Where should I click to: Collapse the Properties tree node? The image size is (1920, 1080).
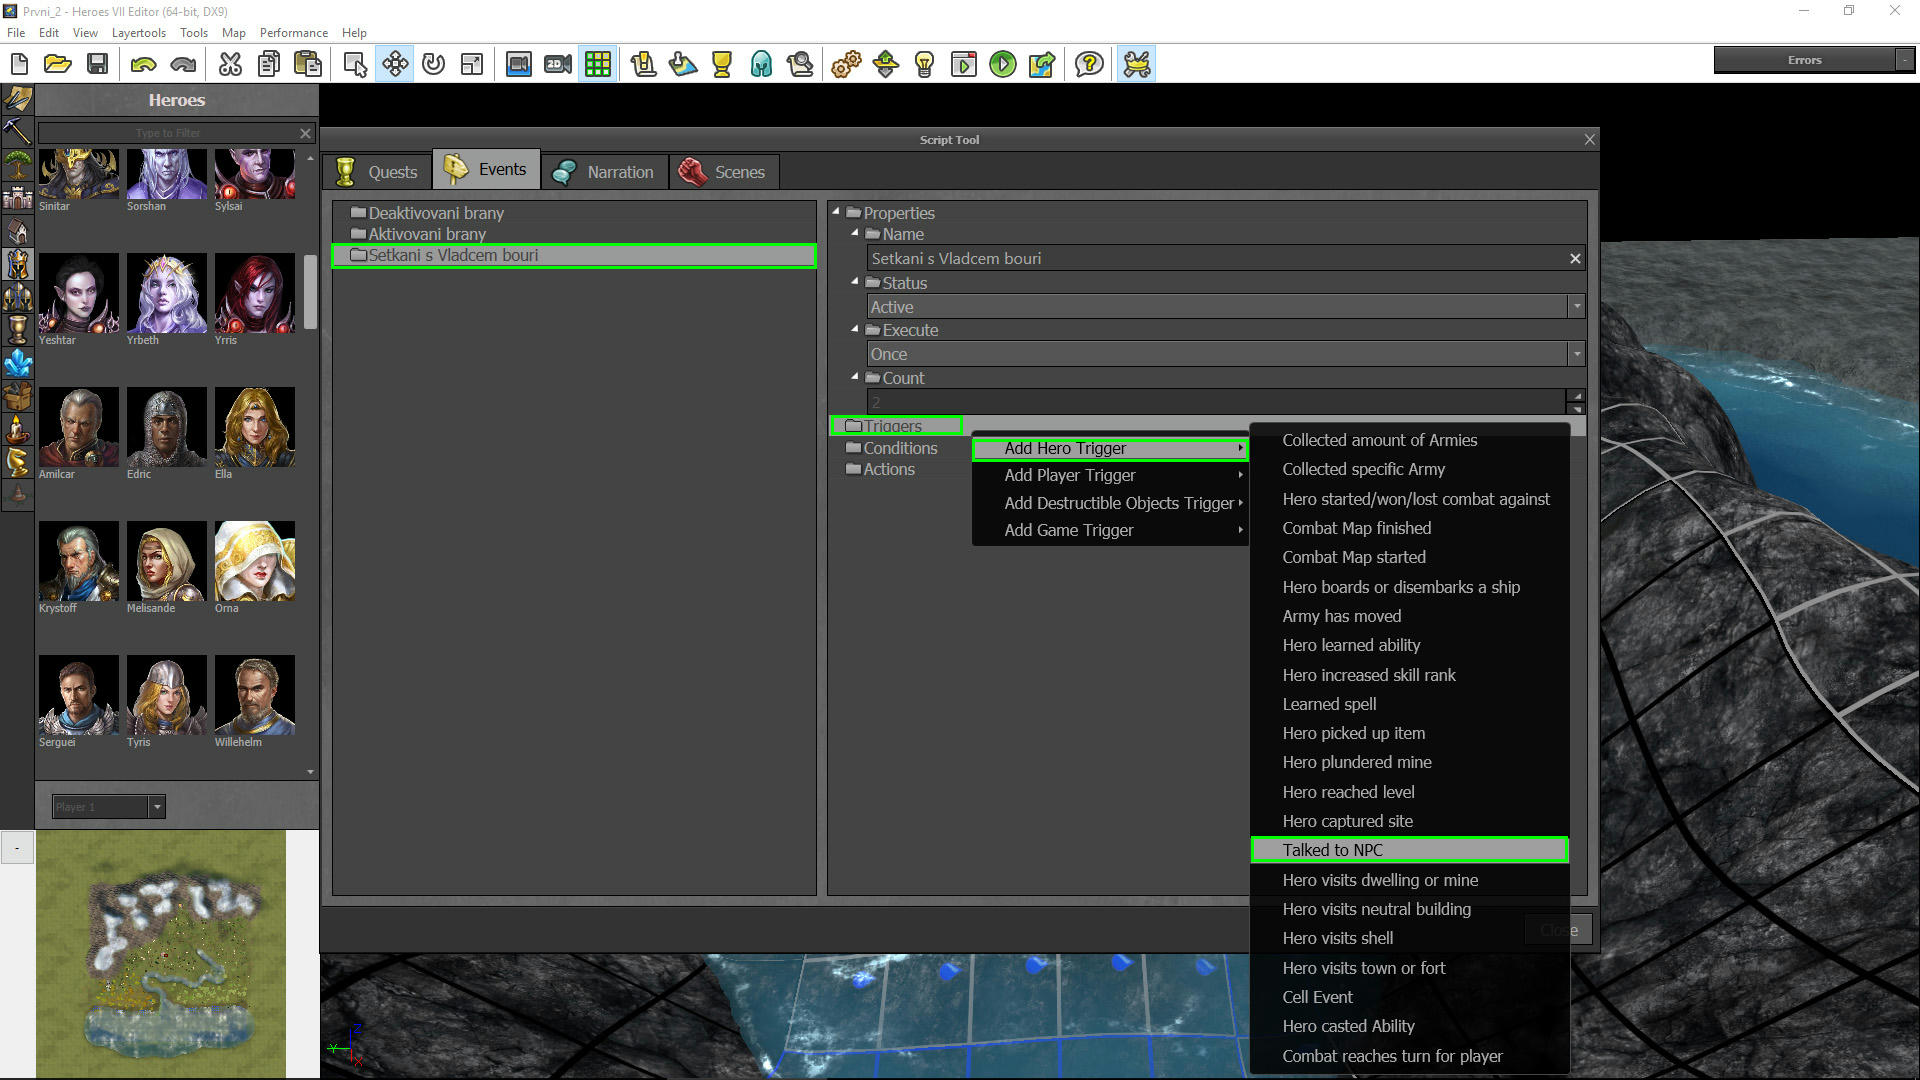(x=836, y=212)
